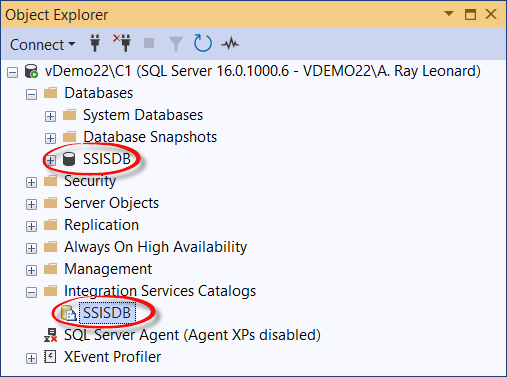Select the Databases tree label
The width and height of the screenshot is (507, 377).
99,93
